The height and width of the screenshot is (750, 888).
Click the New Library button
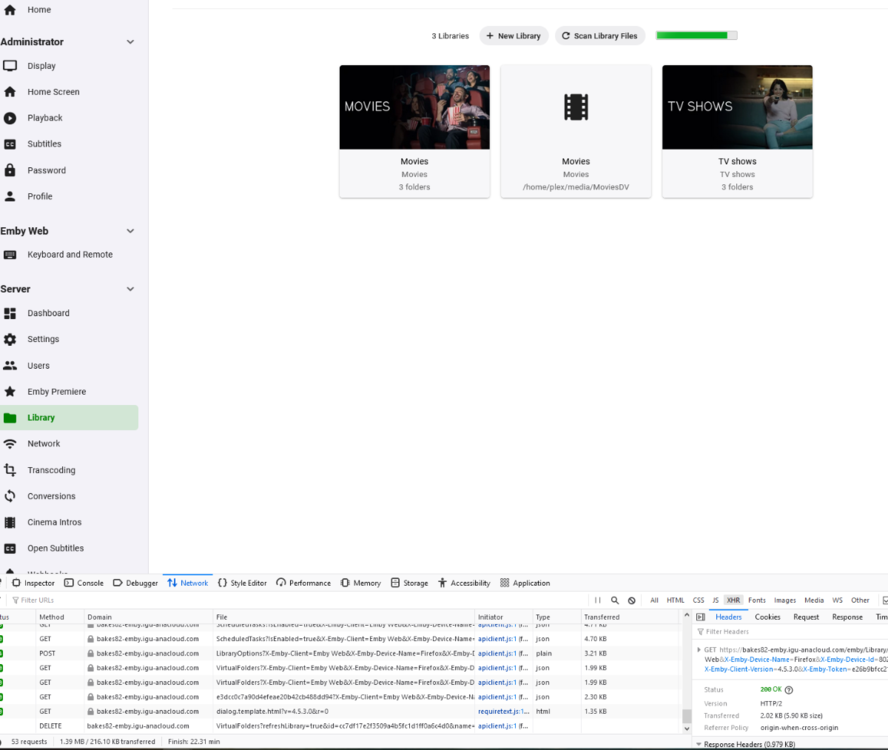click(x=514, y=36)
